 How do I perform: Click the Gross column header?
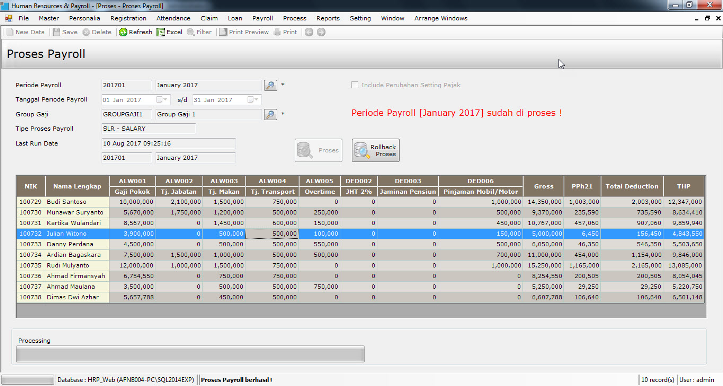coord(544,186)
